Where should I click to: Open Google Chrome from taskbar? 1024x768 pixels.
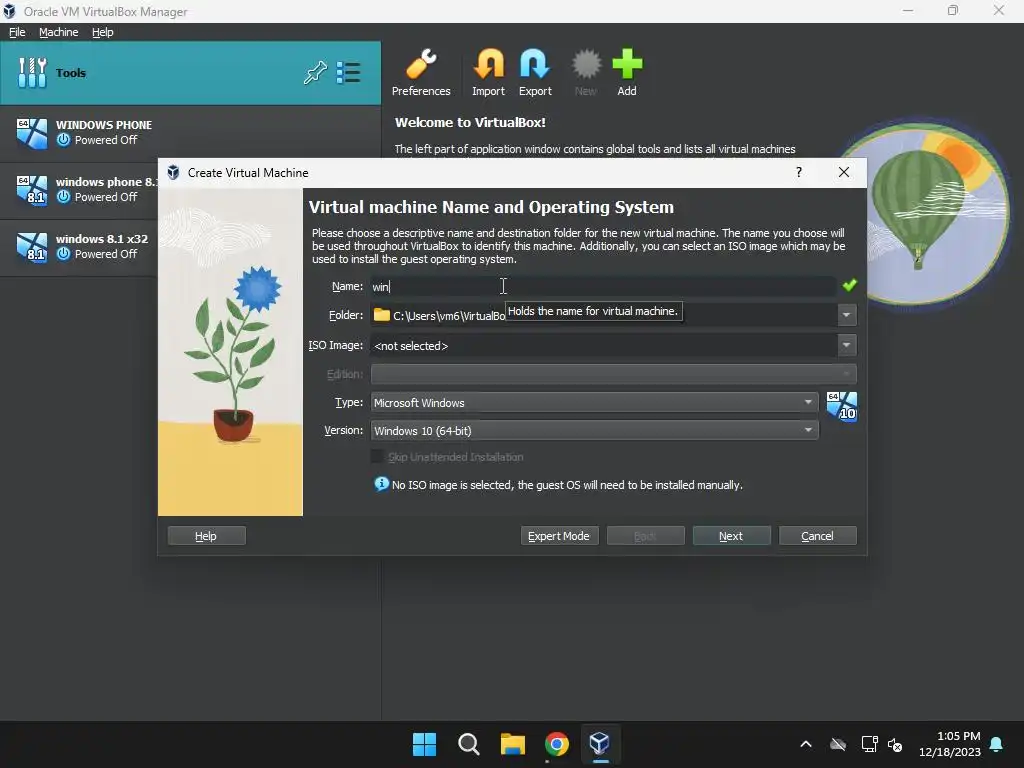556,744
